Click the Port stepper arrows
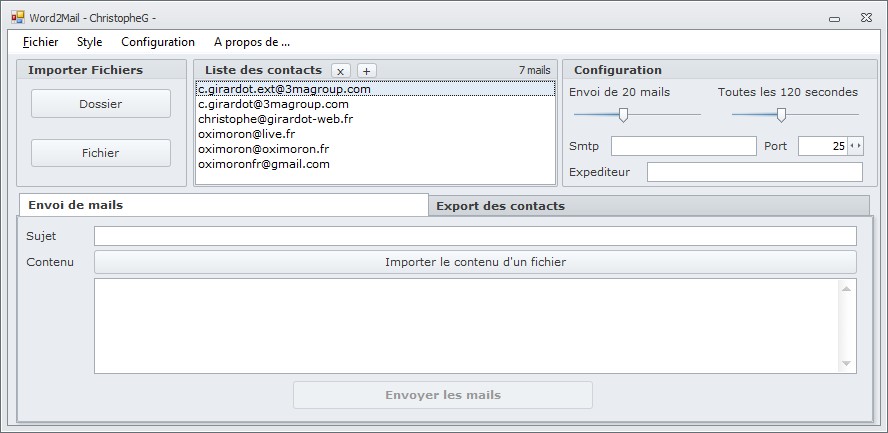This screenshot has width=888, height=433. pos(855,146)
